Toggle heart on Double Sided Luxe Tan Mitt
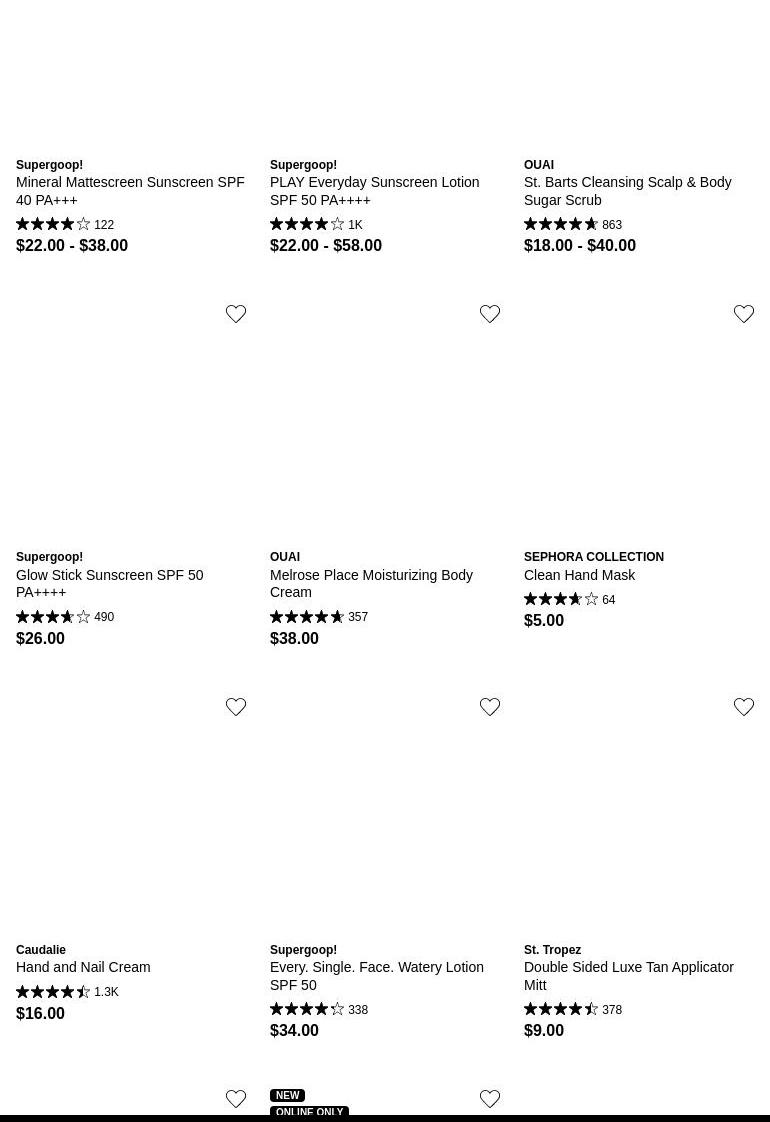 744,707
